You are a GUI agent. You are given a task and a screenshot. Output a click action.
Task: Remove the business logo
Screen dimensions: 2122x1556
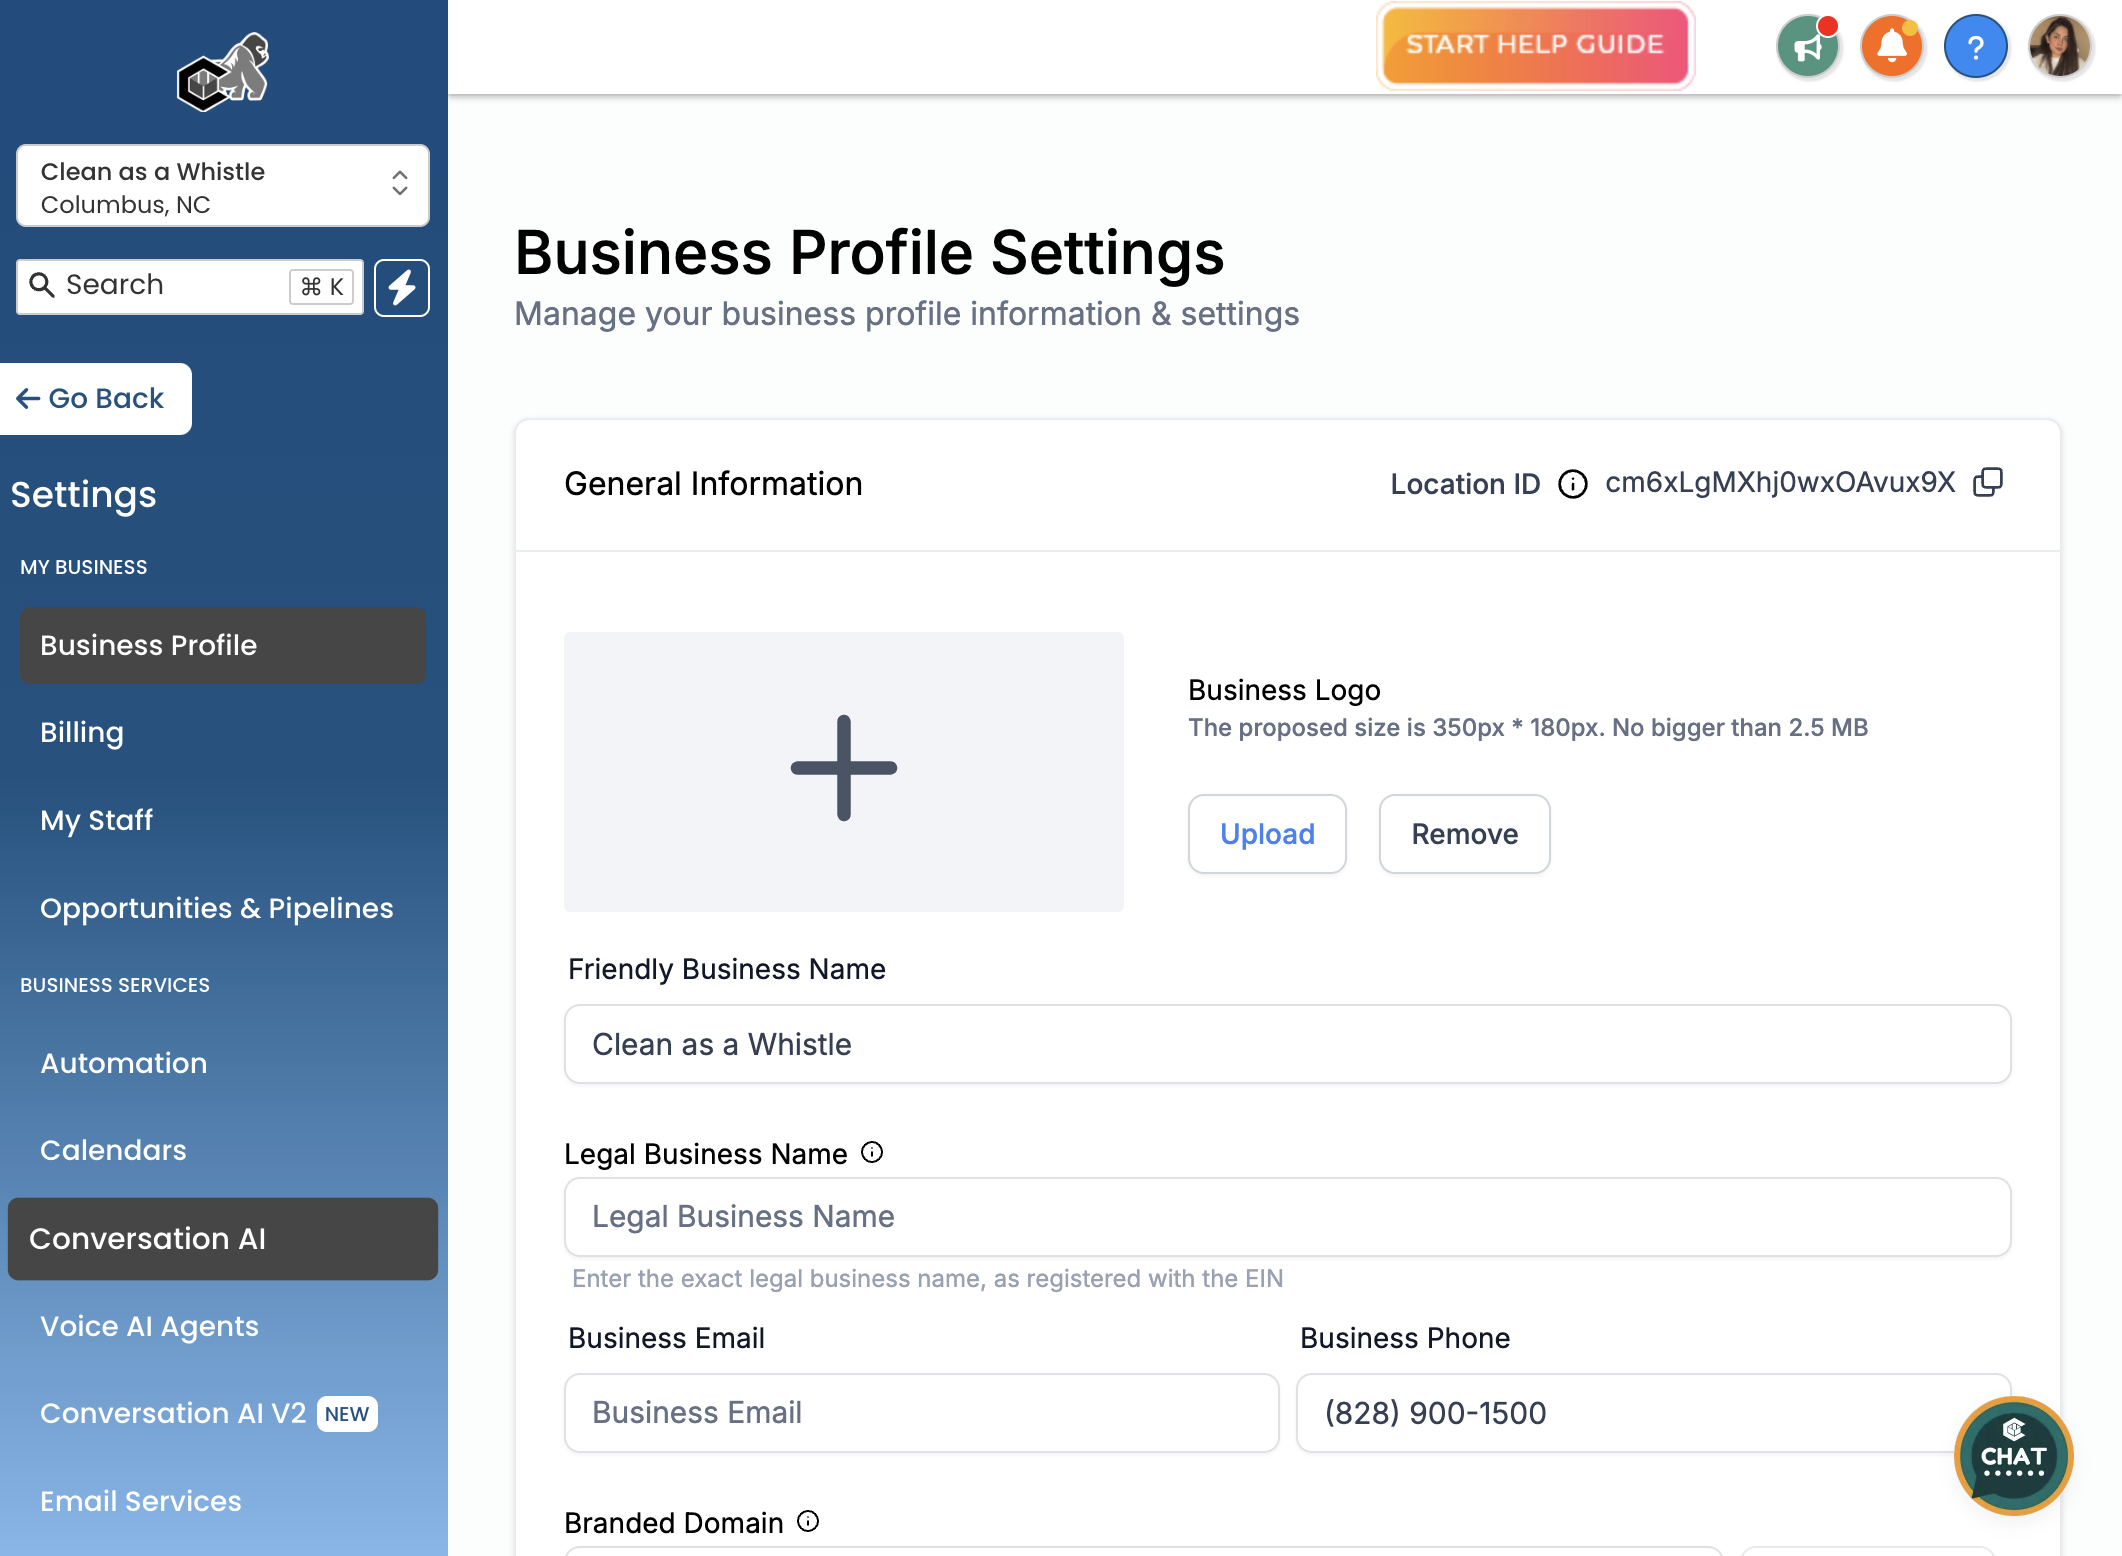tap(1464, 833)
